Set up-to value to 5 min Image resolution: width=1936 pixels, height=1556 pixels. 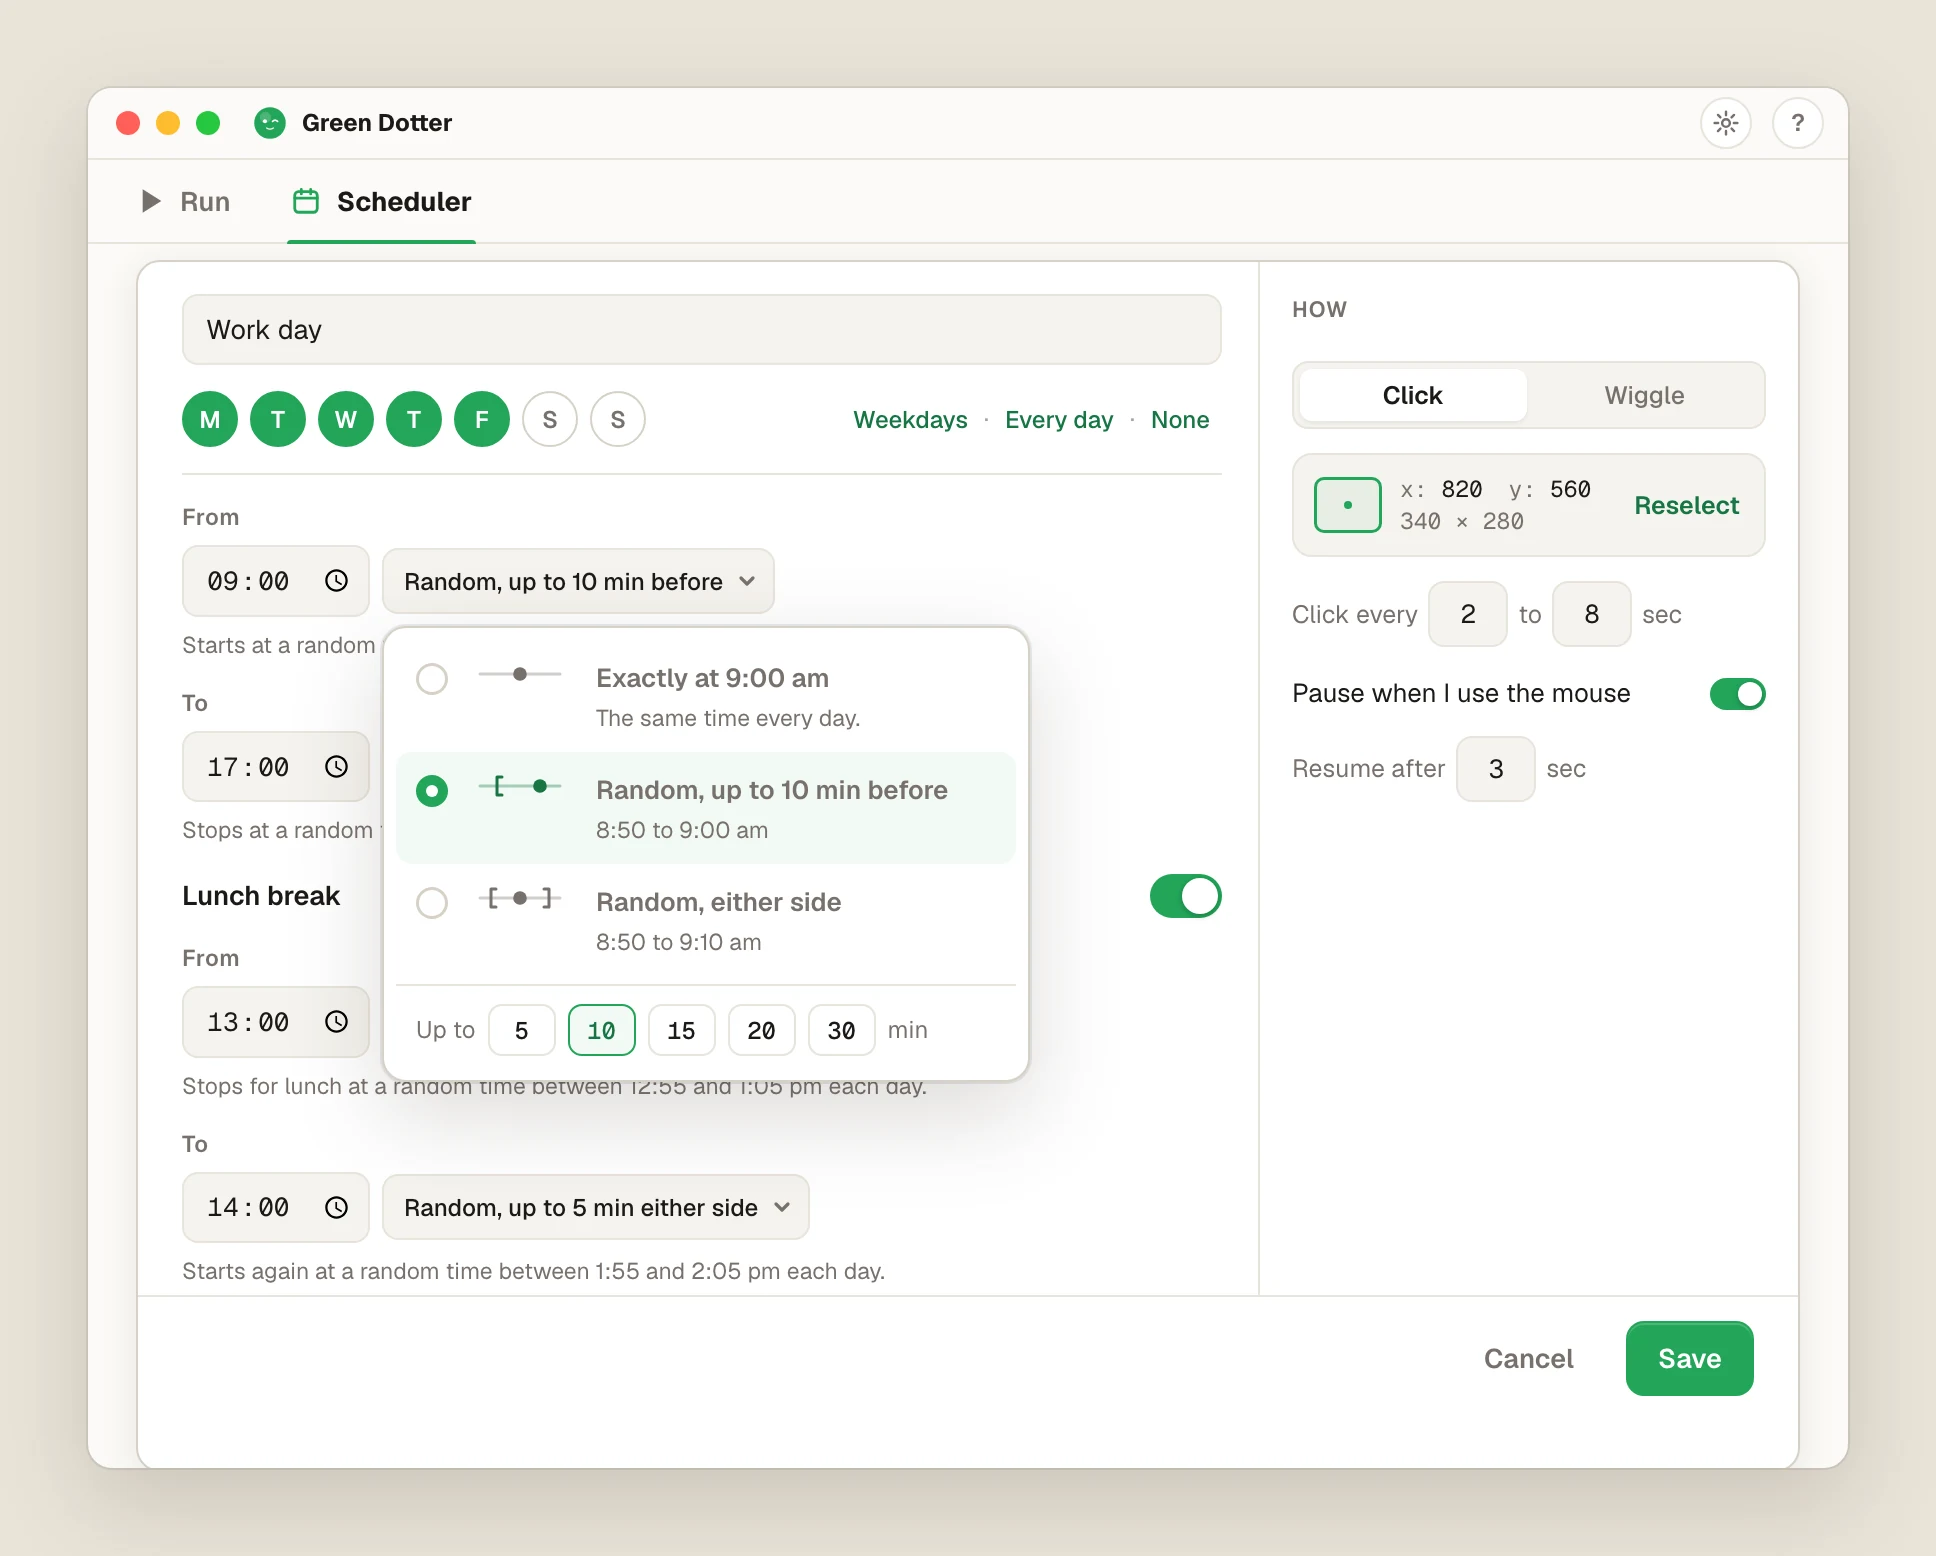[x=522, y=1030]
